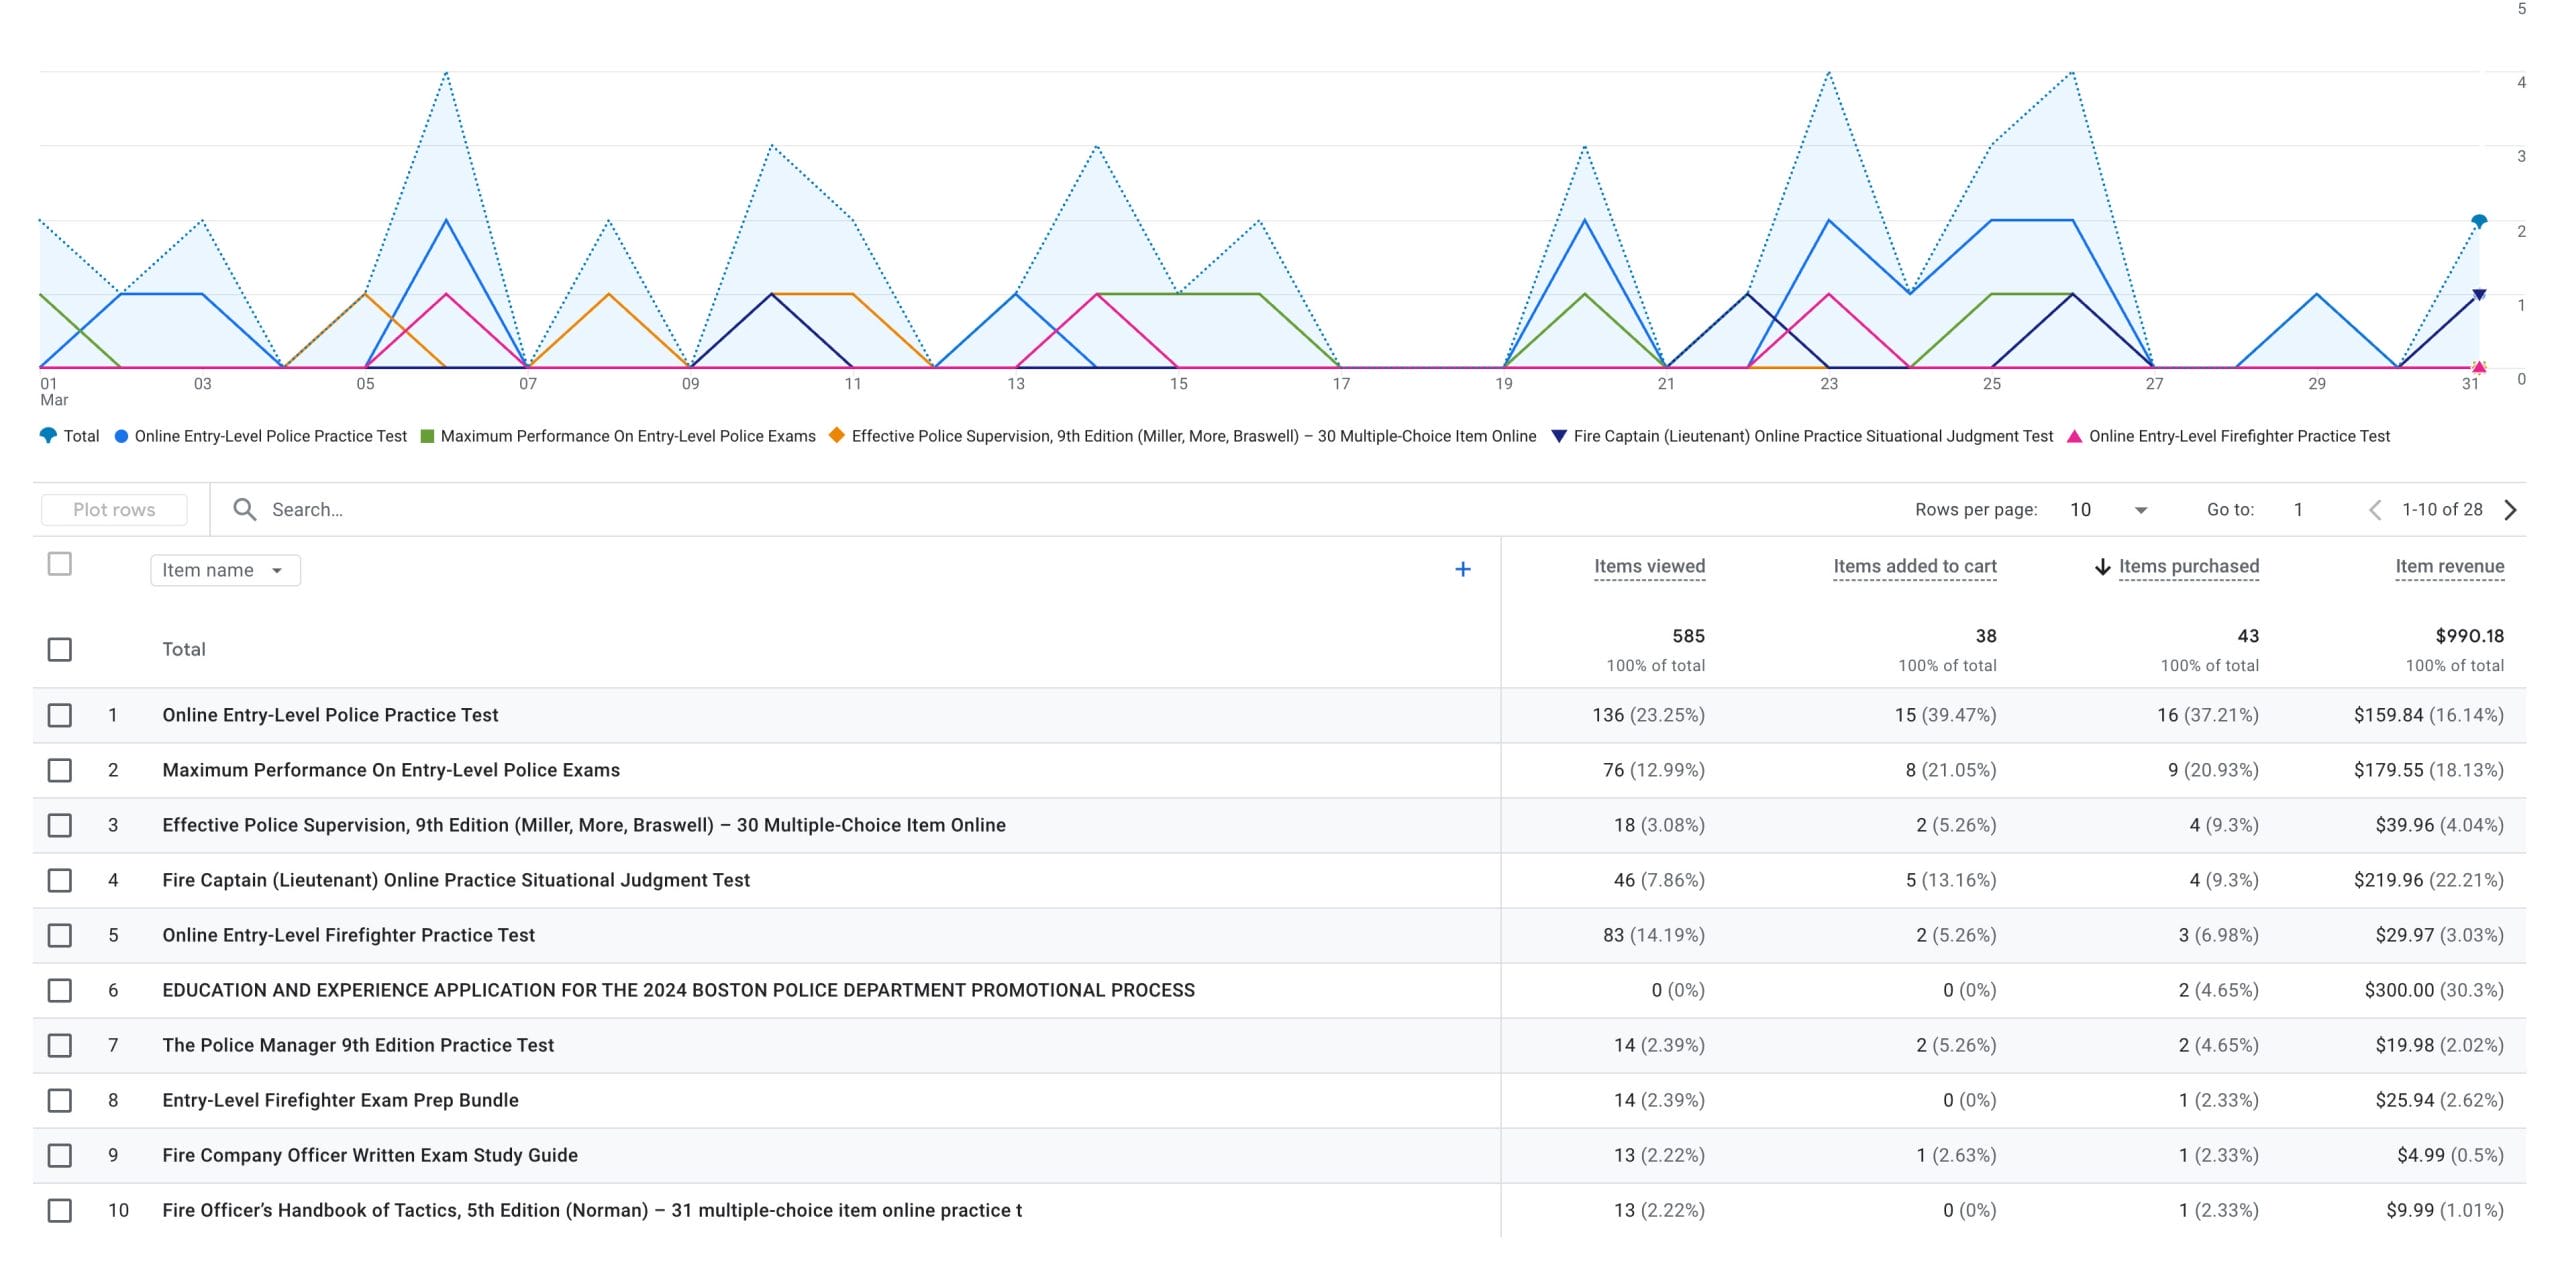Viewport: 2560px width, 1263px height.
Task: Click sort arrow beside Items purchased
Action: 2102,567
